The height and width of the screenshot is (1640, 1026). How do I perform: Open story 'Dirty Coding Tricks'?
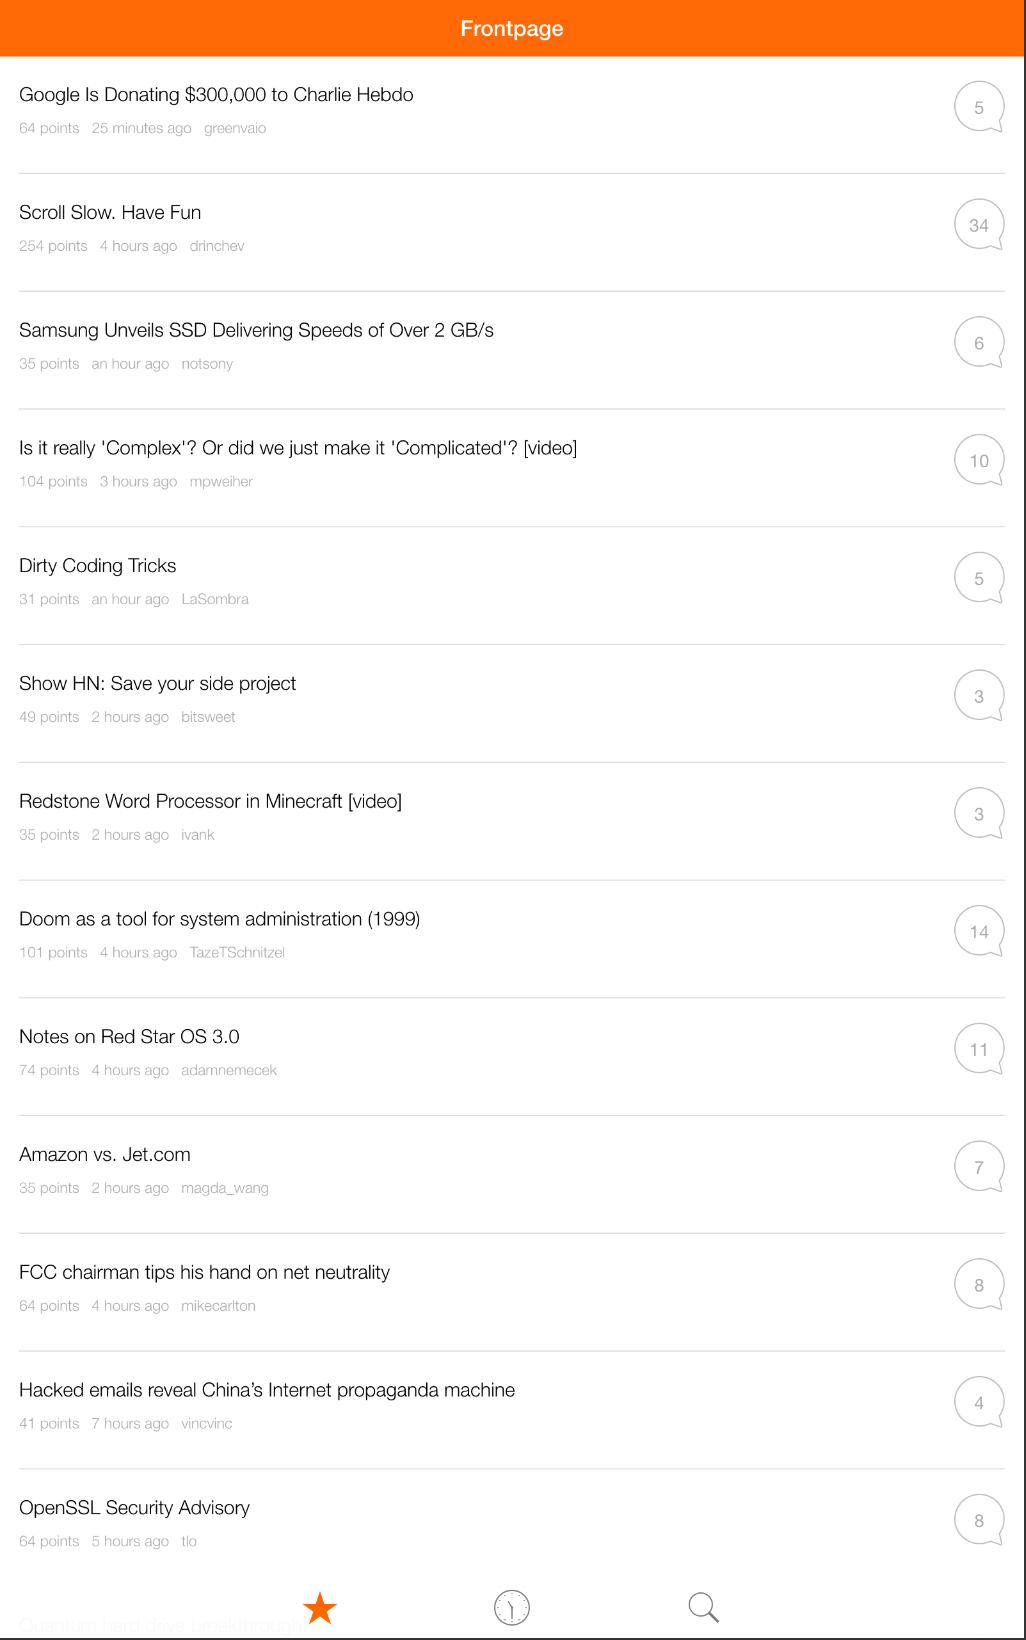coord(98,566)
